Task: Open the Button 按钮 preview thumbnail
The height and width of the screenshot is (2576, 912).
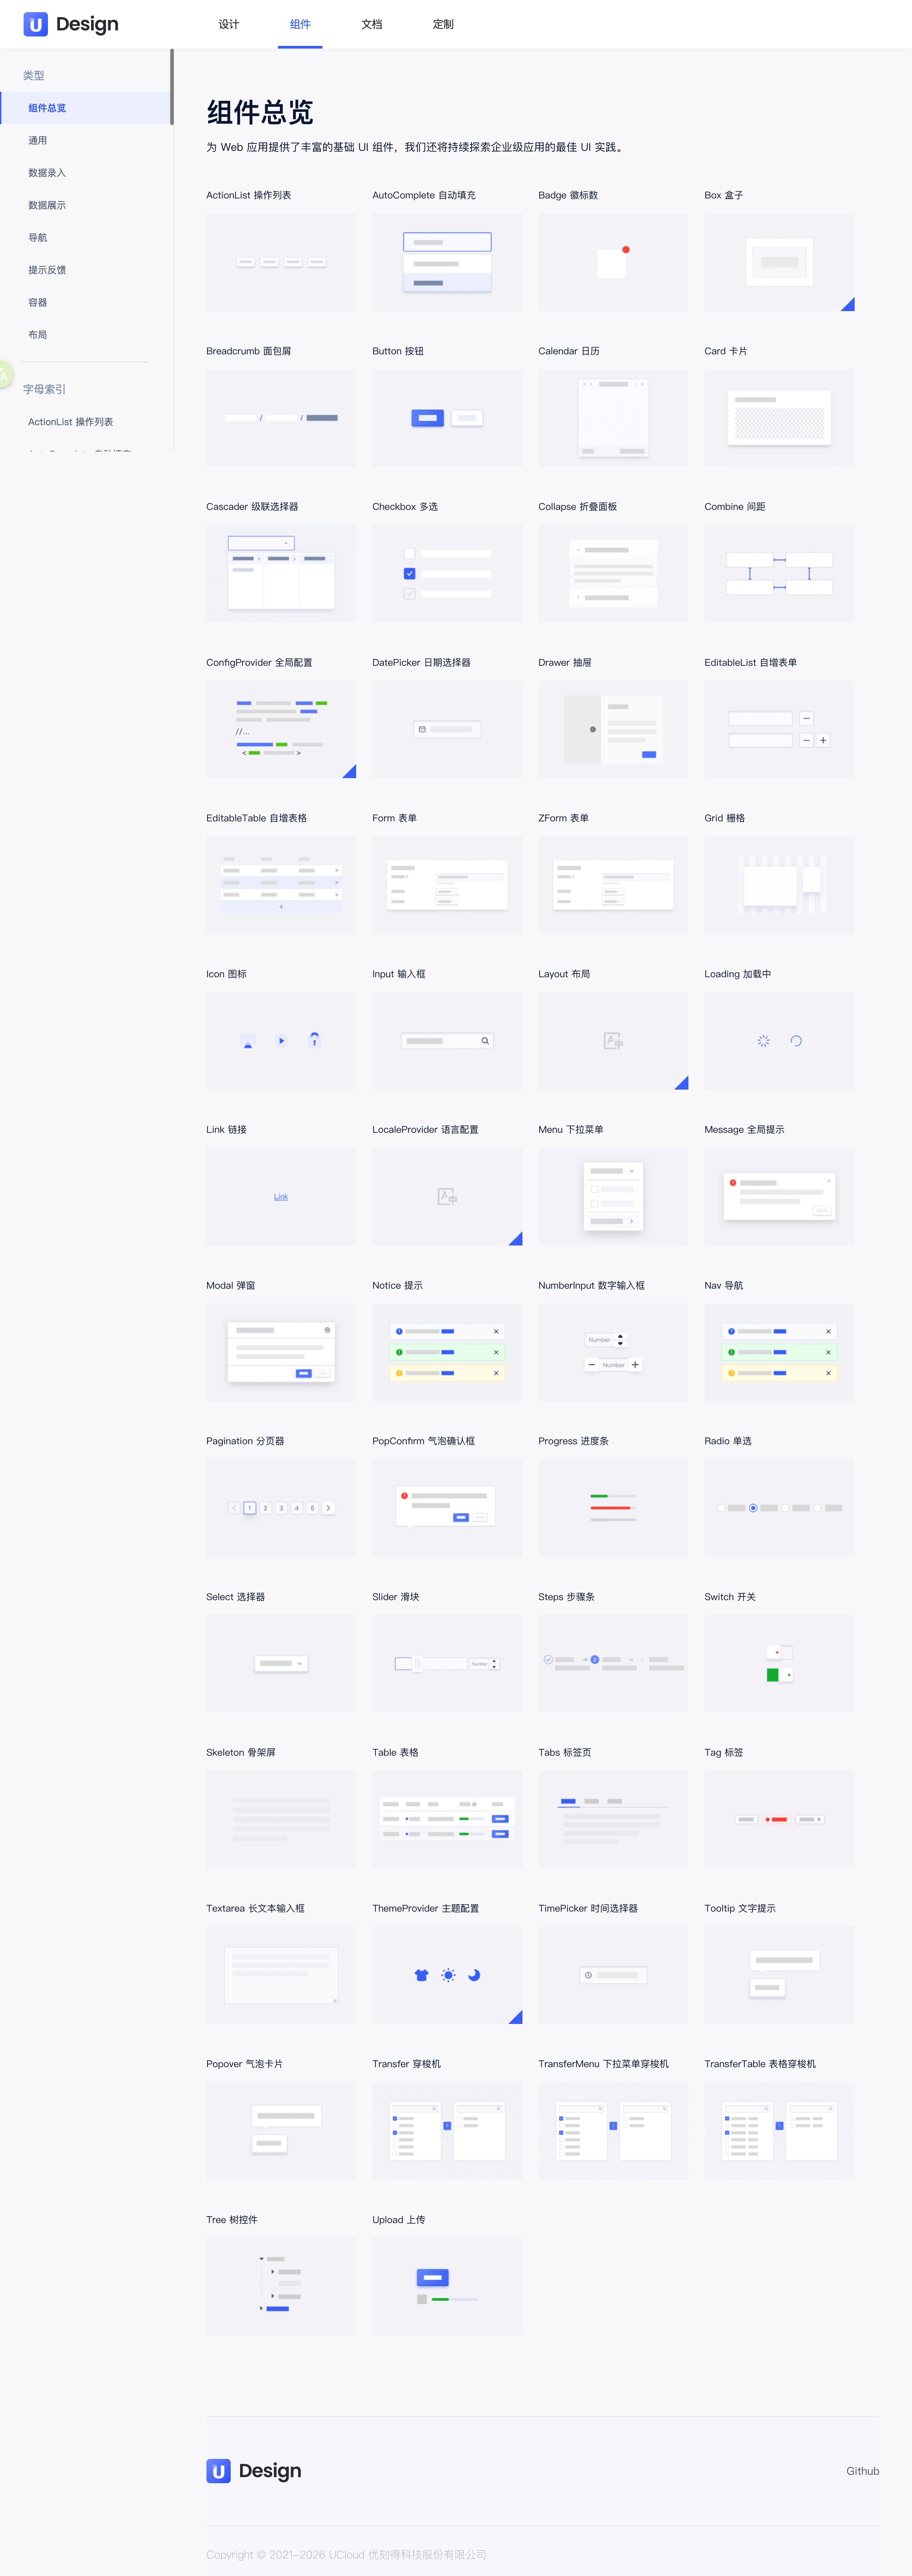Action: pyautogui.click(x=447, y=418)
